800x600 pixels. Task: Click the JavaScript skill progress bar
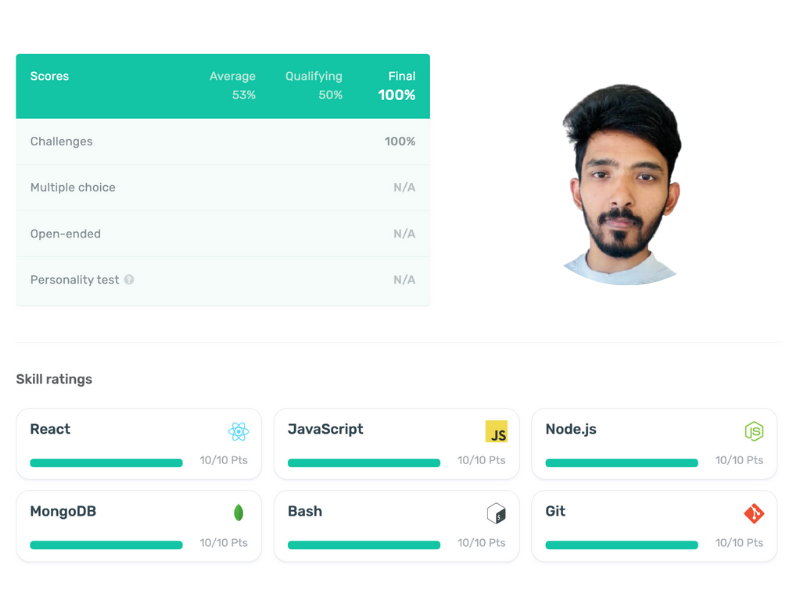[364, 463]
